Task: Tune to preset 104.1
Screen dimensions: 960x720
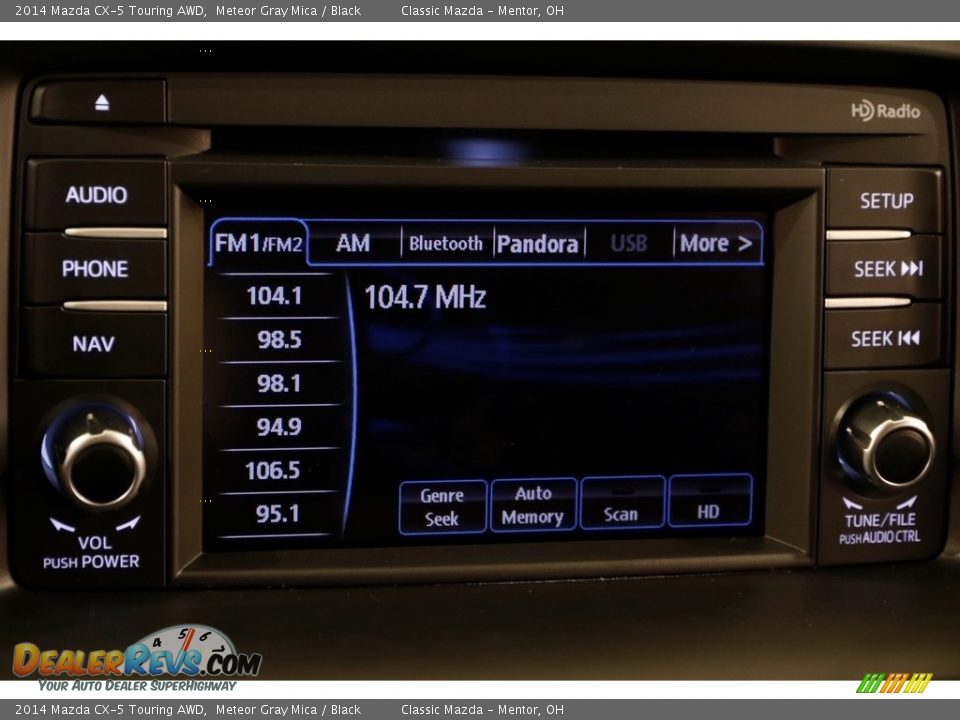Action: coord(274,296)
